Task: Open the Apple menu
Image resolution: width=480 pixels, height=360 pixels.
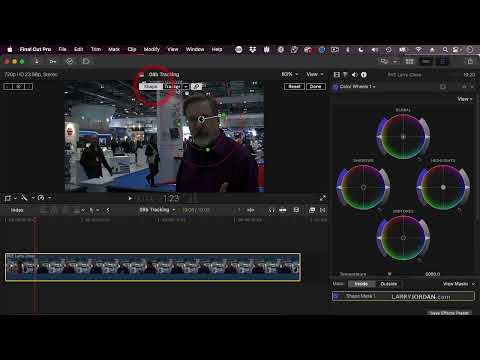Action: point(10,49)
